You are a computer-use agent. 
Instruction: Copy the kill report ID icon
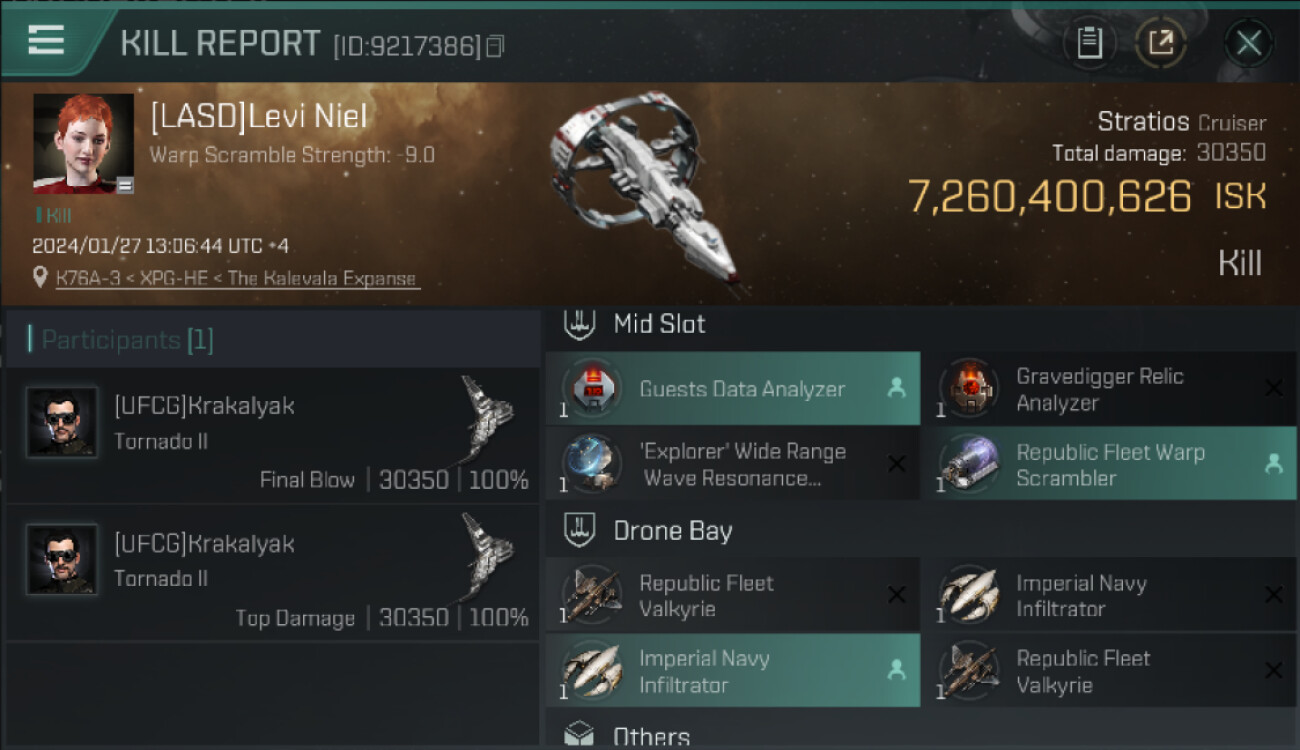(x=494, y=46)
